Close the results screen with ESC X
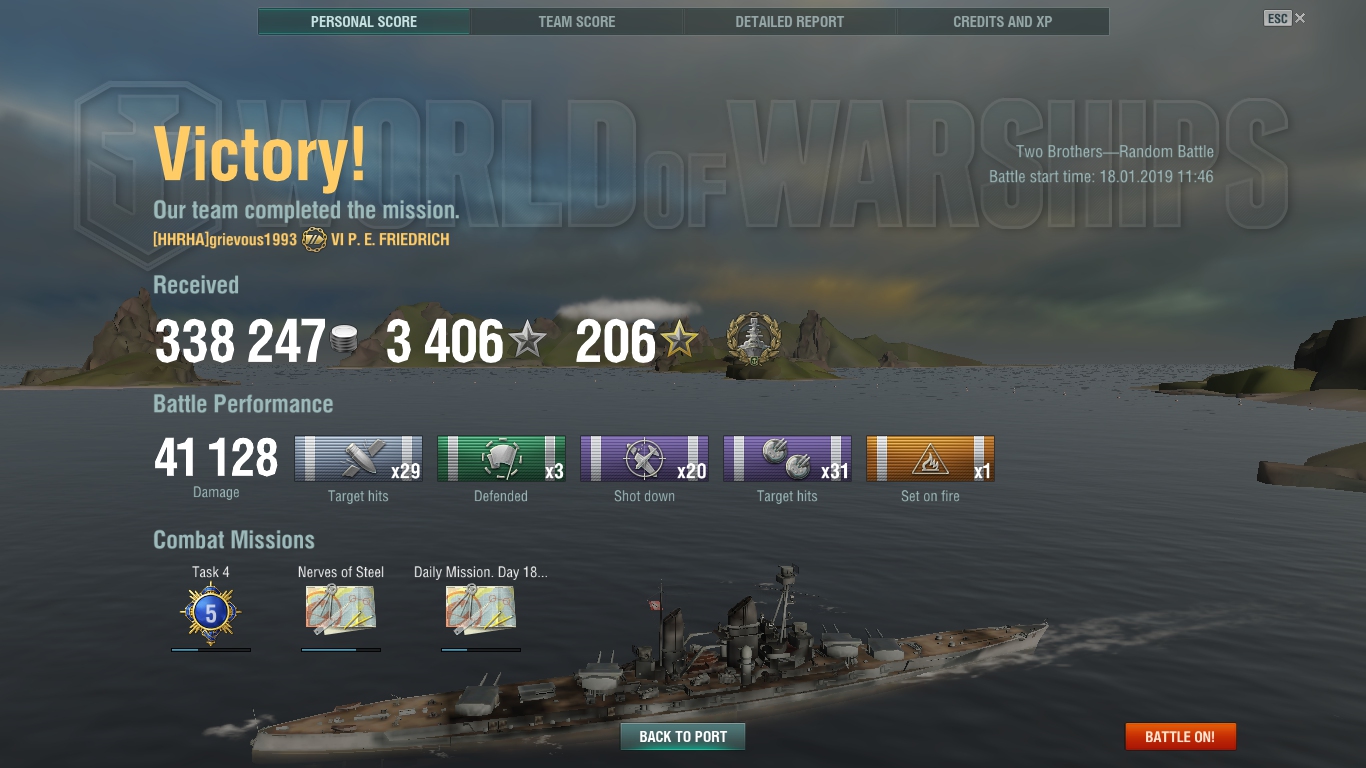The image size is (1366, 768). tap(1285, 18)
